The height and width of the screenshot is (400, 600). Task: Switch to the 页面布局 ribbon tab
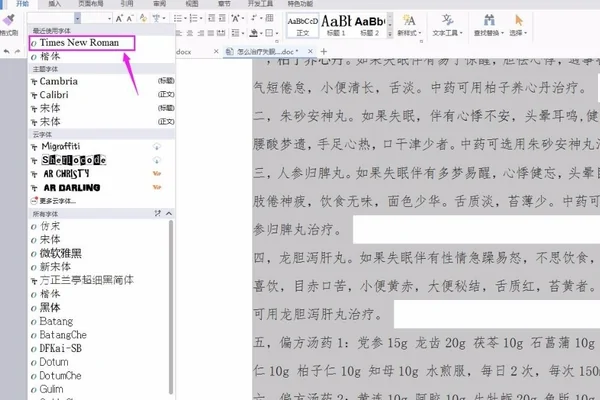coord(91,4)
